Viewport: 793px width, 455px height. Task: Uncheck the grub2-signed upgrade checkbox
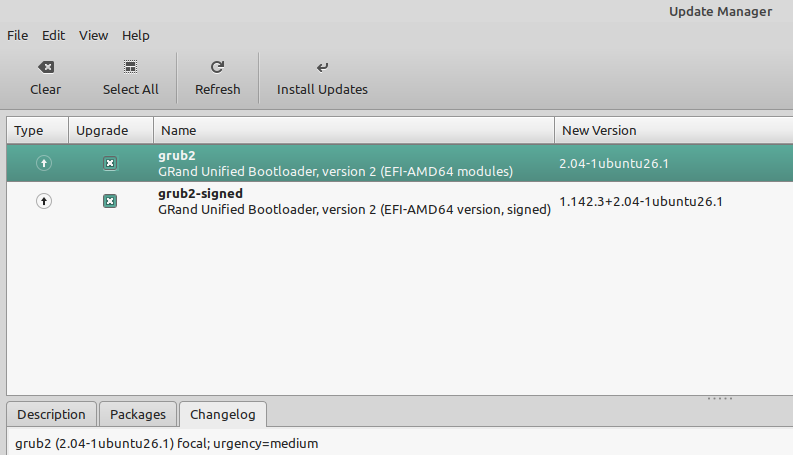point(110,201)
